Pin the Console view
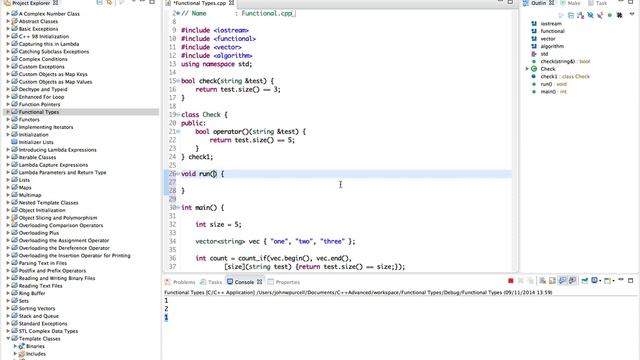Screen dimensions: 640x360 (x=584, y=280)
